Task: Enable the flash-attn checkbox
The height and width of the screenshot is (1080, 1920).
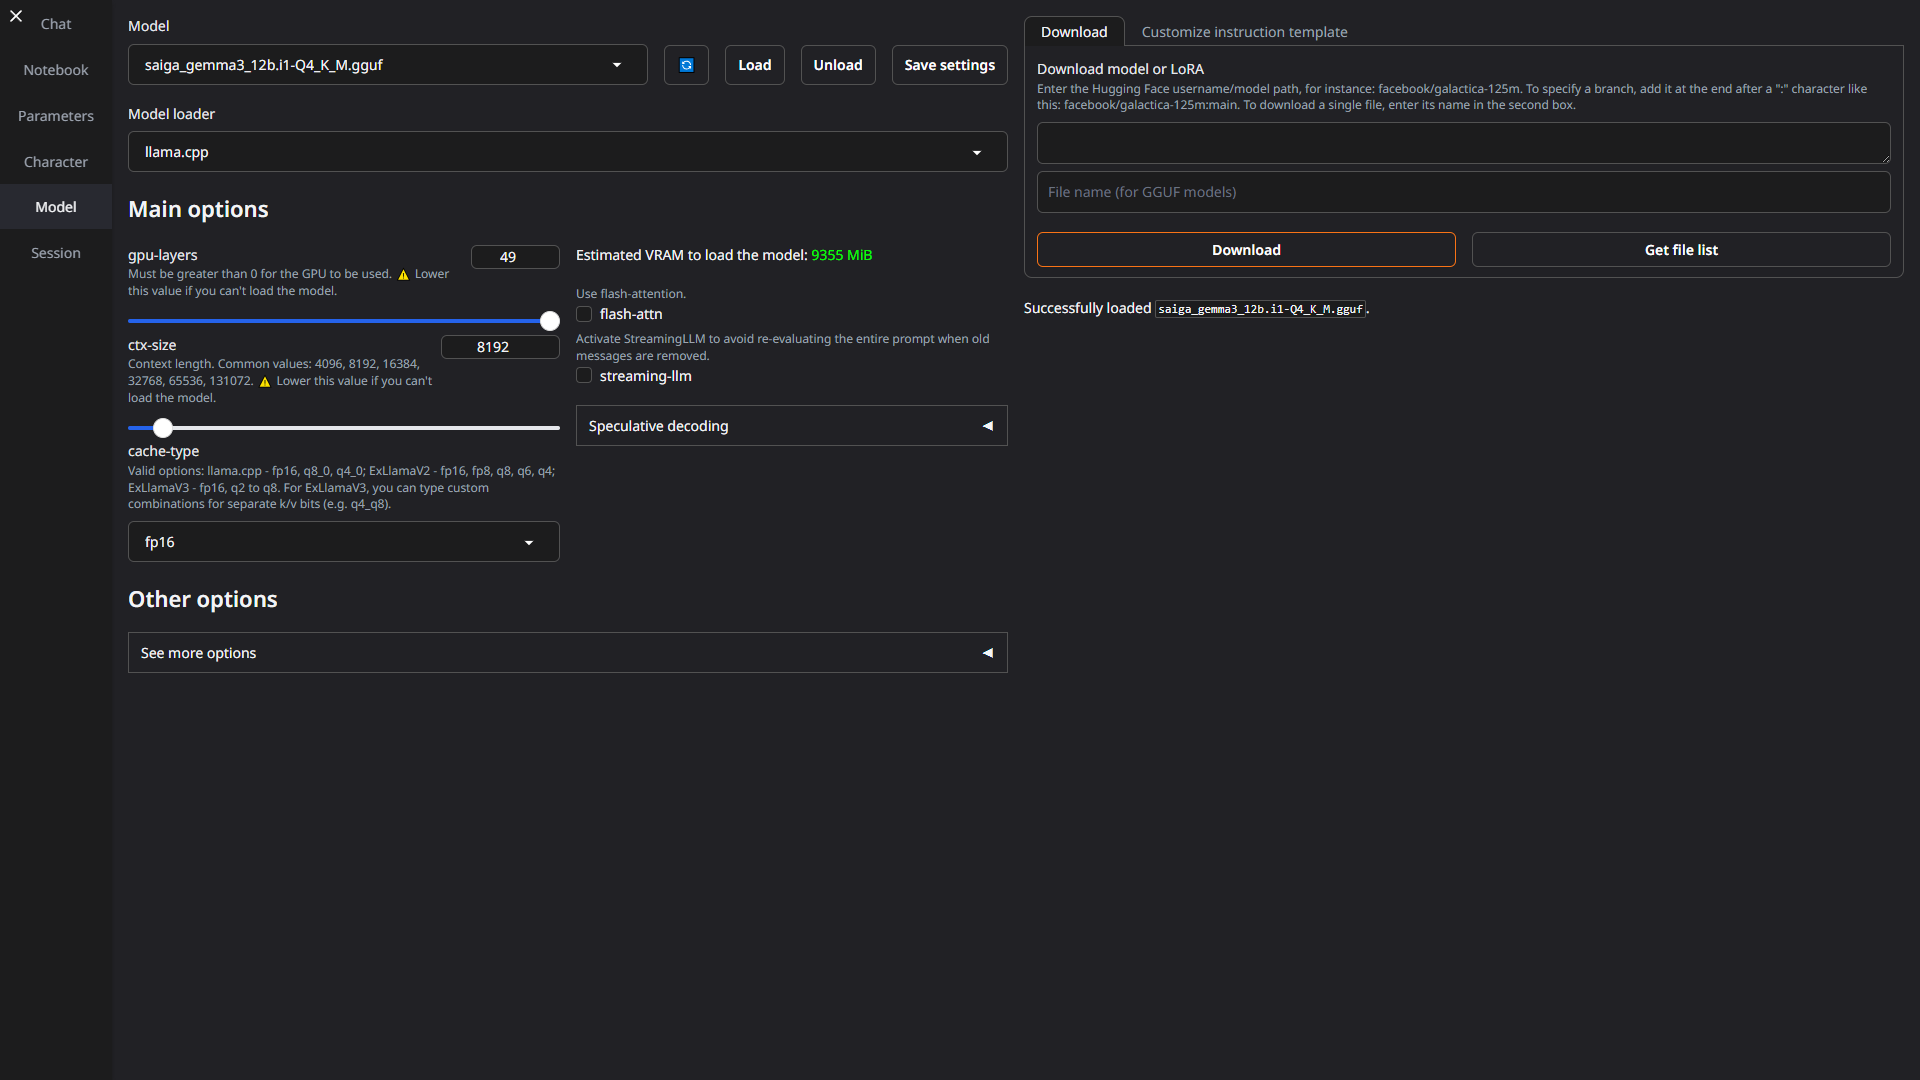Action: [584, 314]
